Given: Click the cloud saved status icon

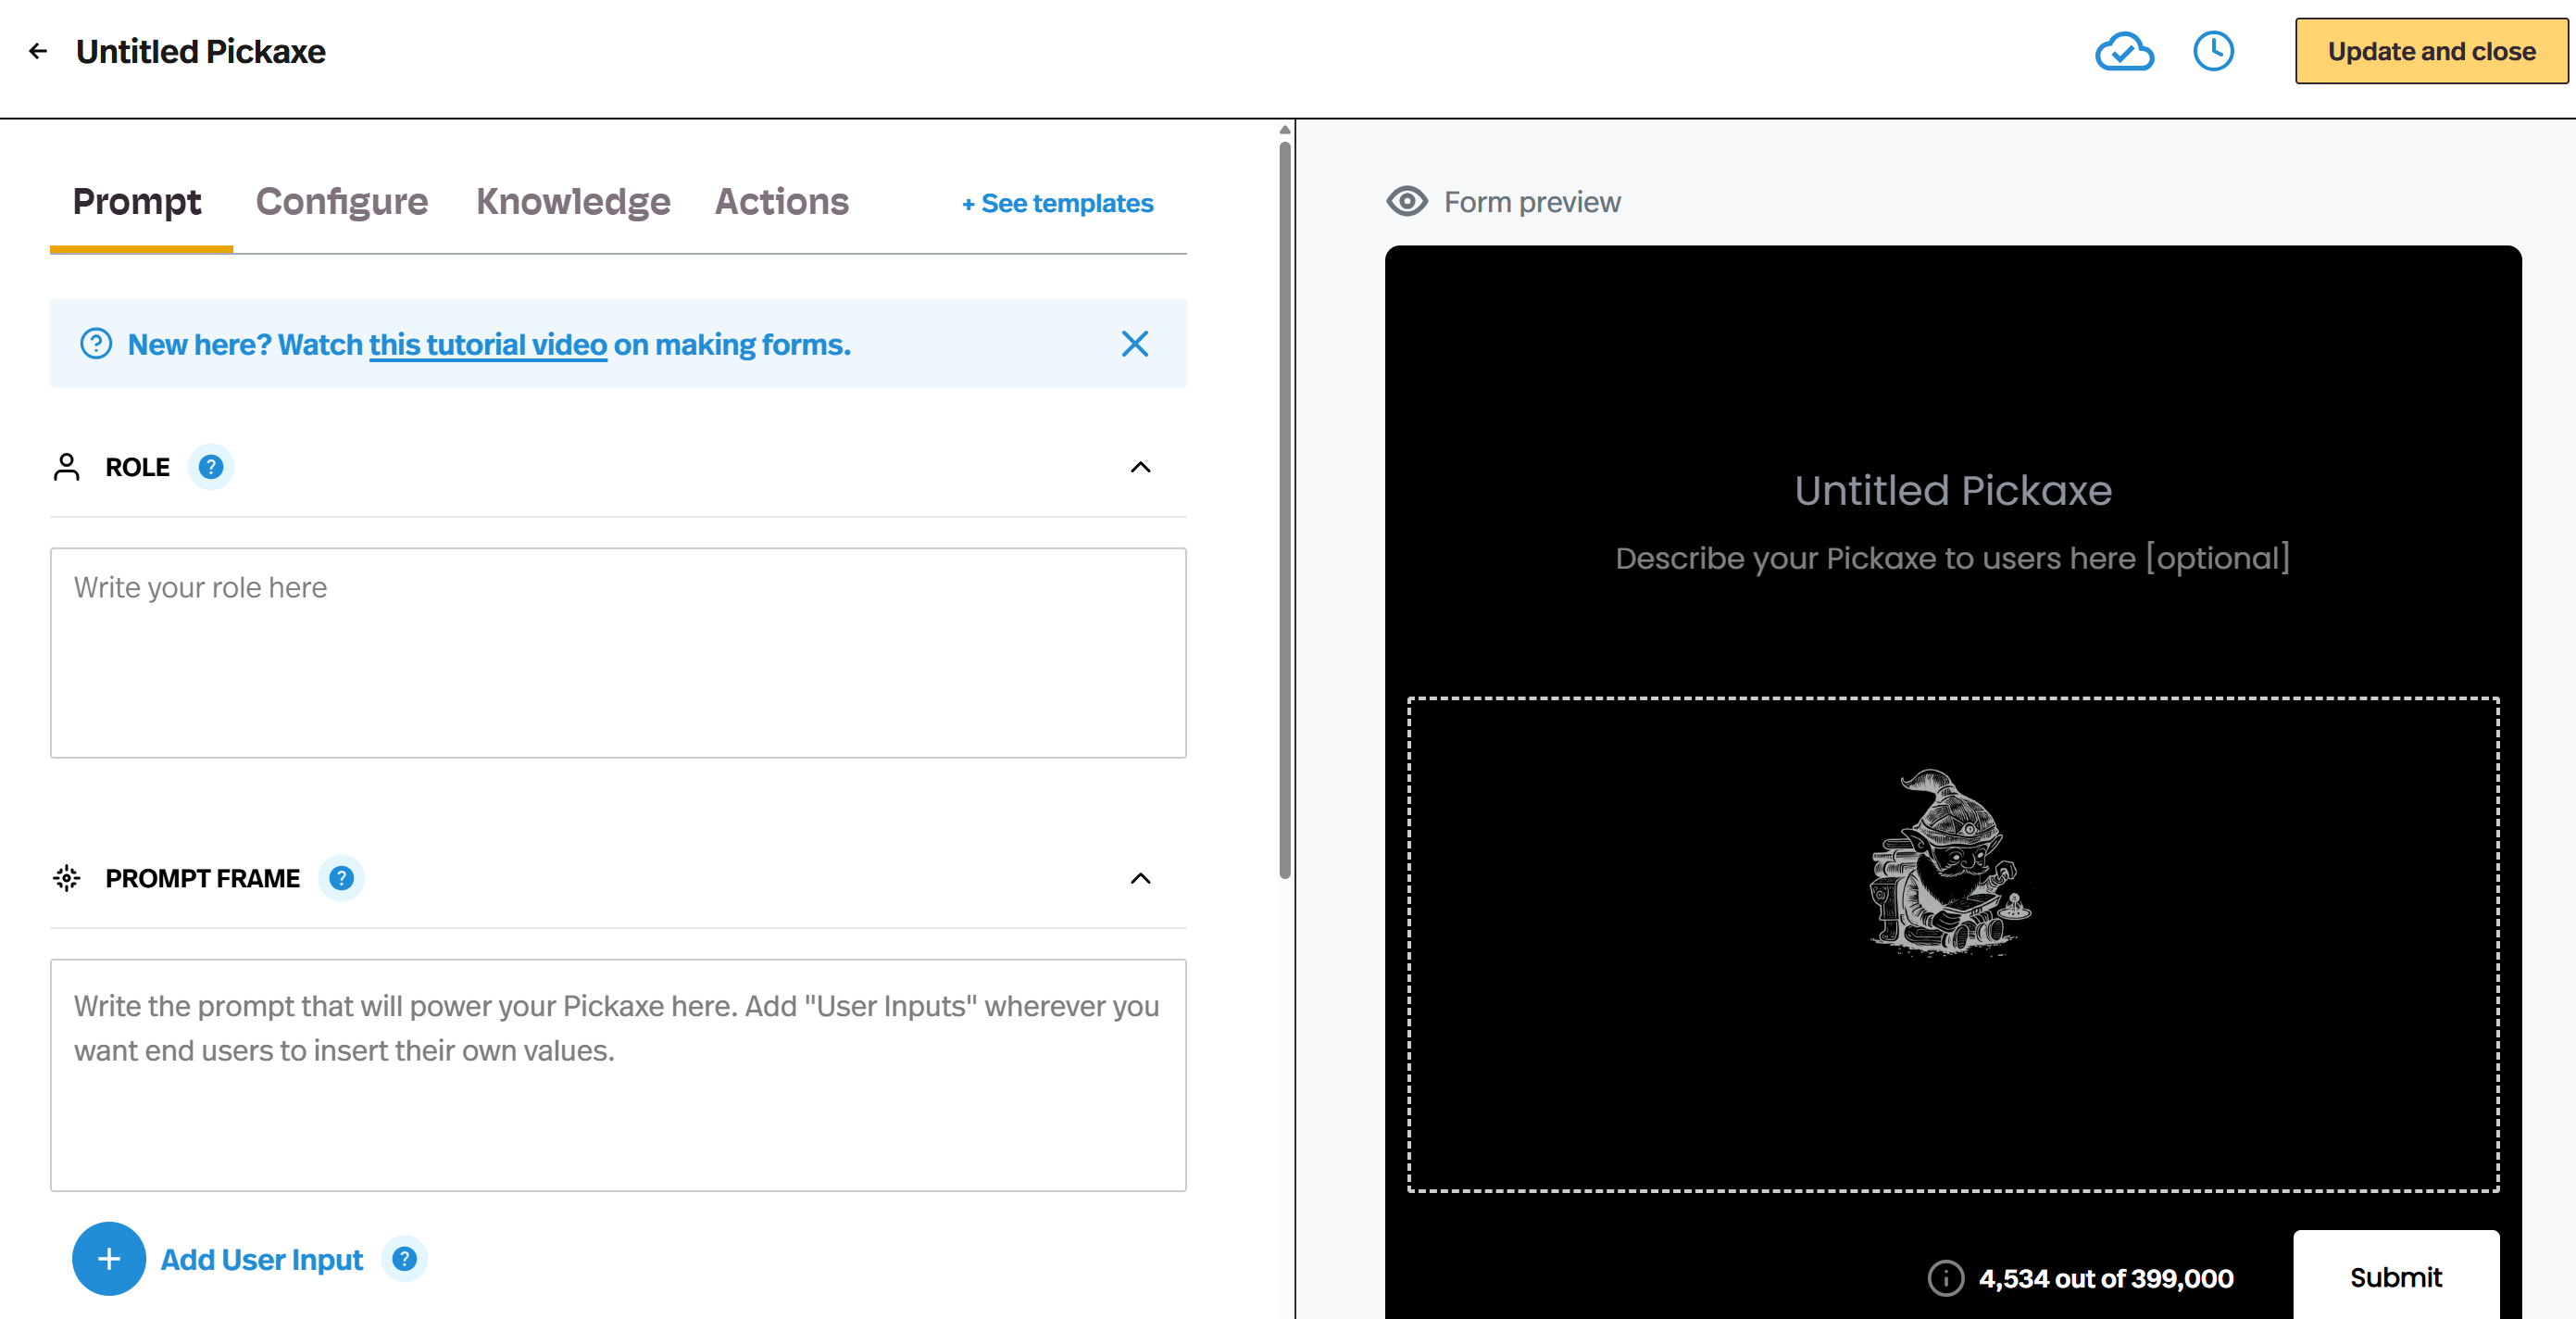Looking at the screenshot, I should point(2123,51).
